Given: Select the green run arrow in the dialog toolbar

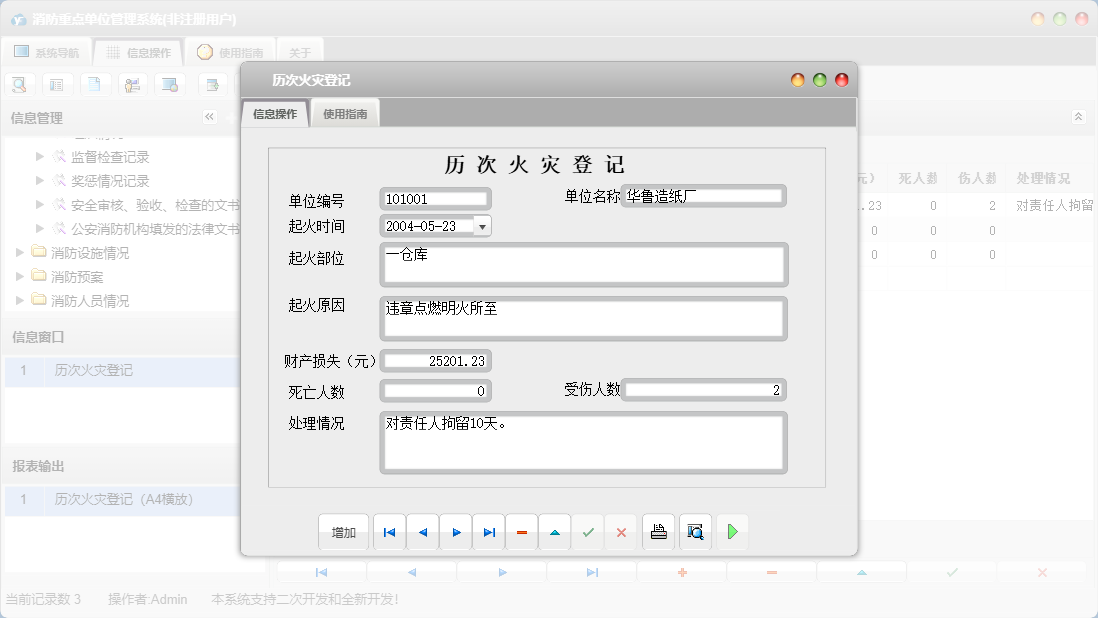Looking at the screenshot, I should pyautogui.click(x=731, y=532).
